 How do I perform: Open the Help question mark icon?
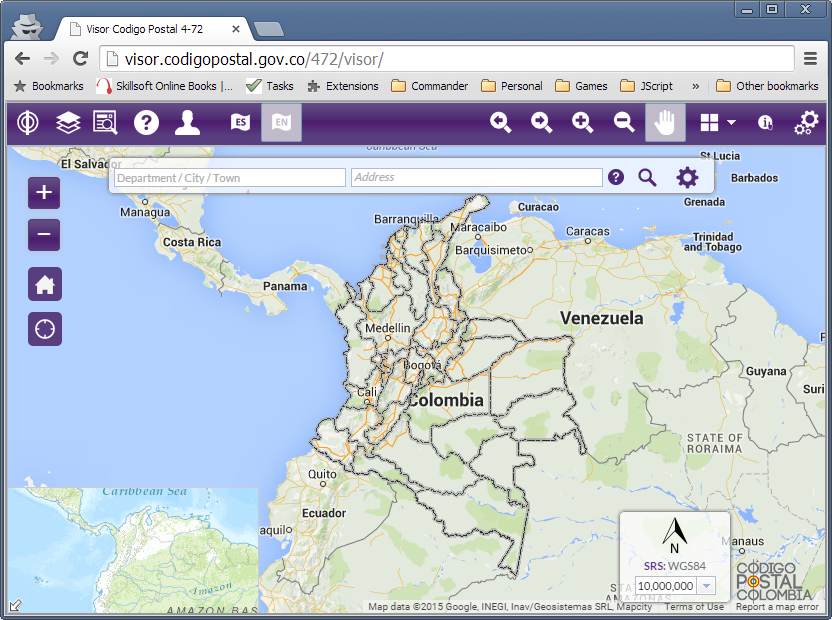click(146, 122)
